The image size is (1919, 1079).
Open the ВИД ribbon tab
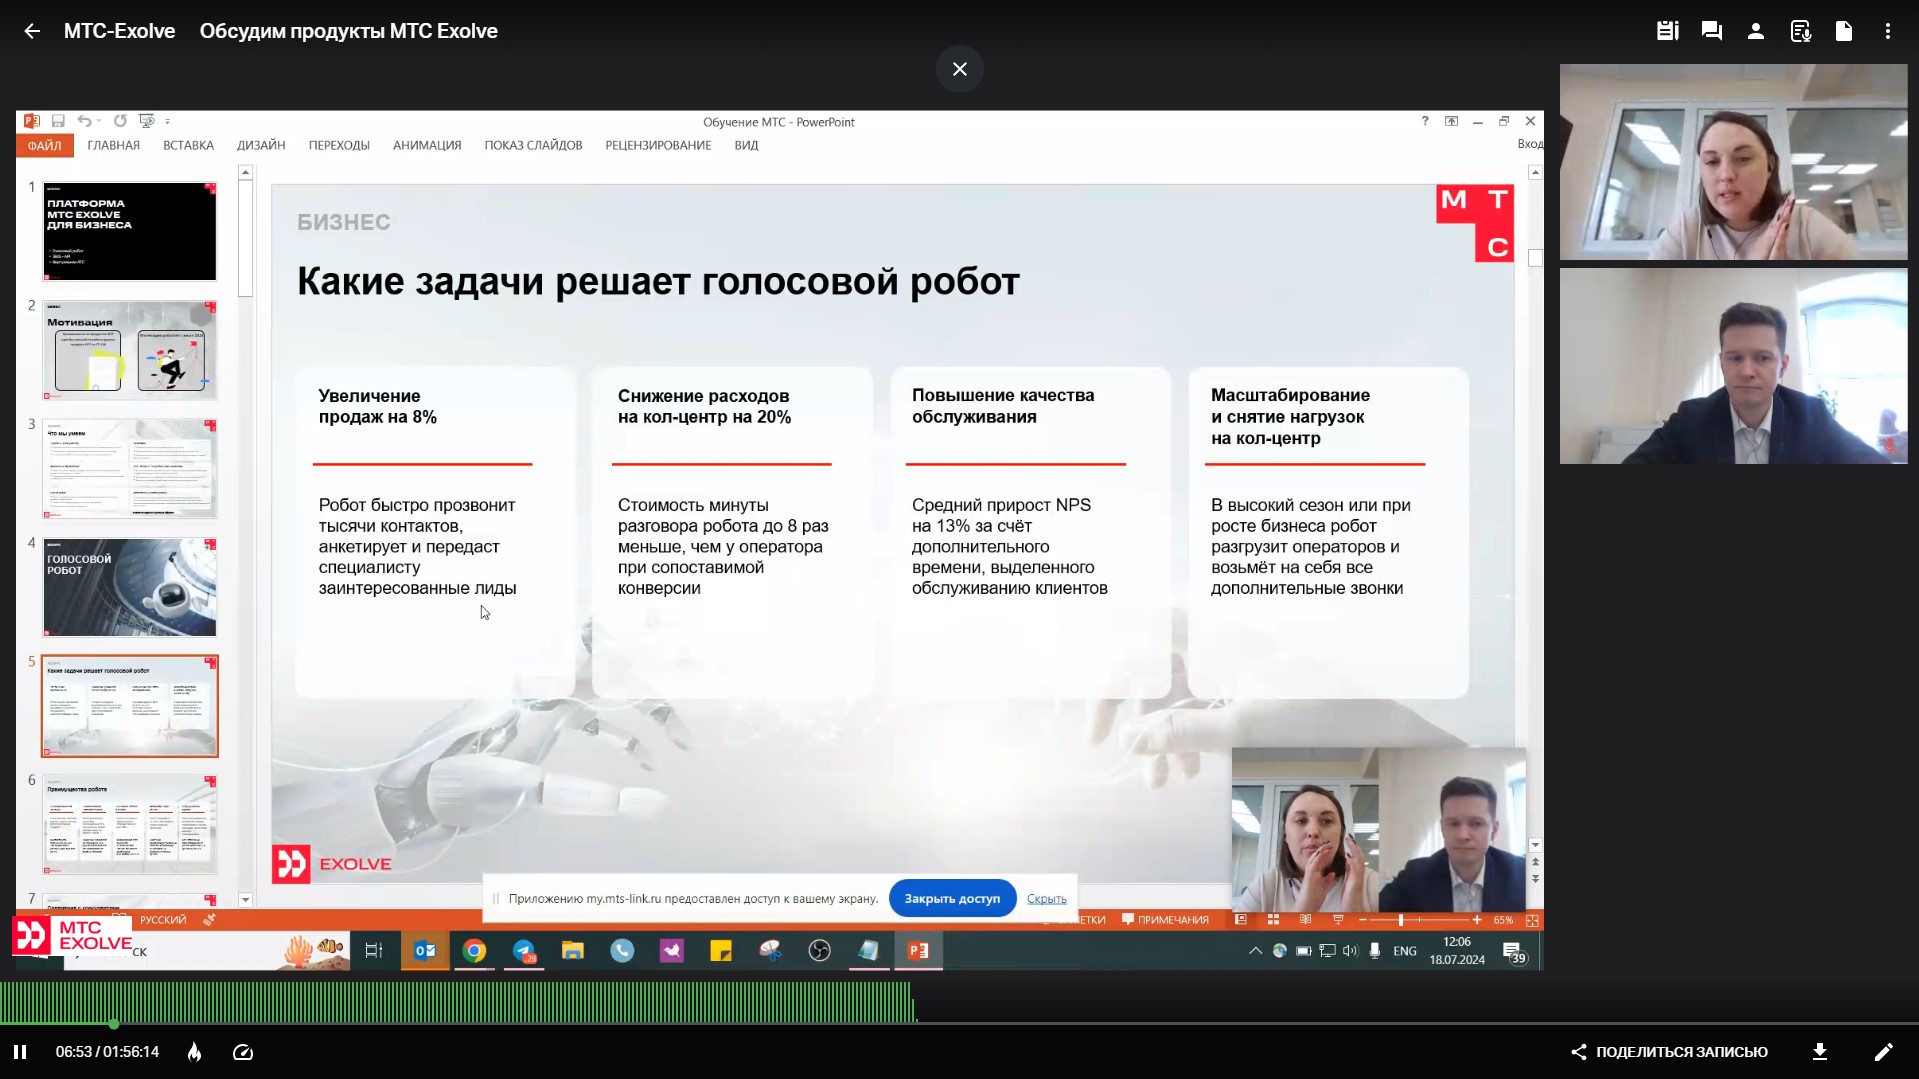[746, 145]
